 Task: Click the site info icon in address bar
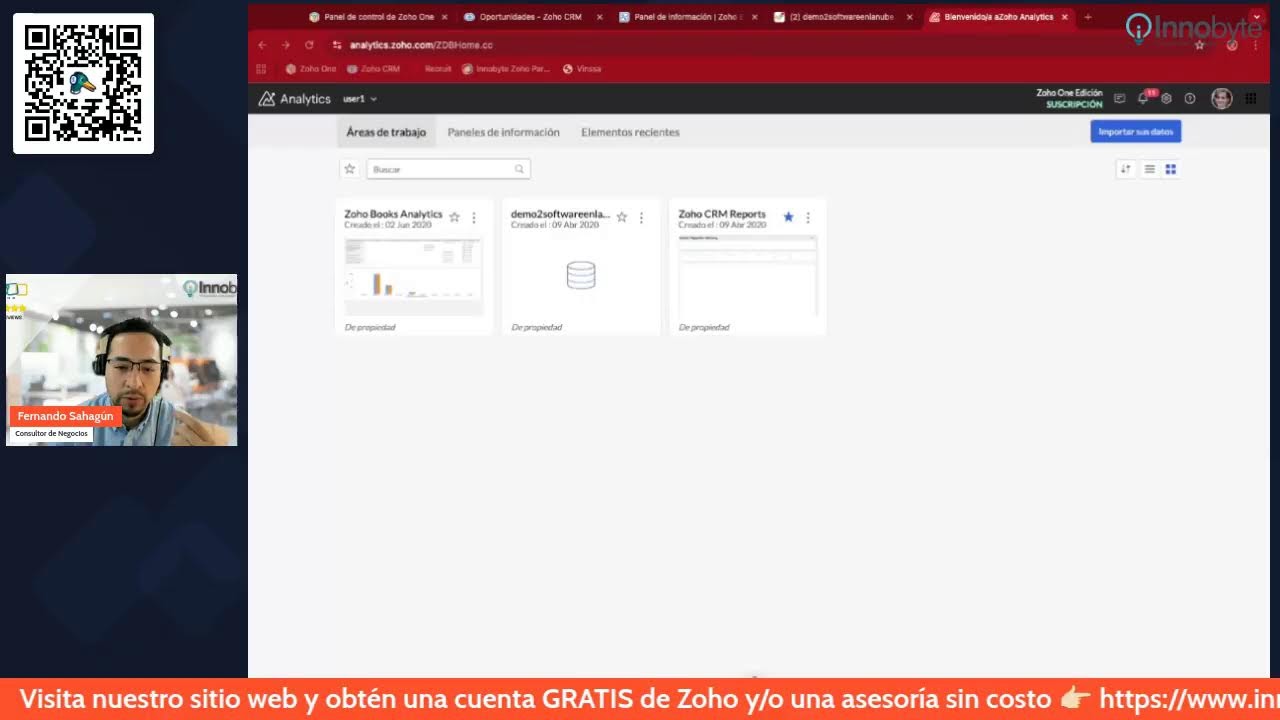[337, 45]
